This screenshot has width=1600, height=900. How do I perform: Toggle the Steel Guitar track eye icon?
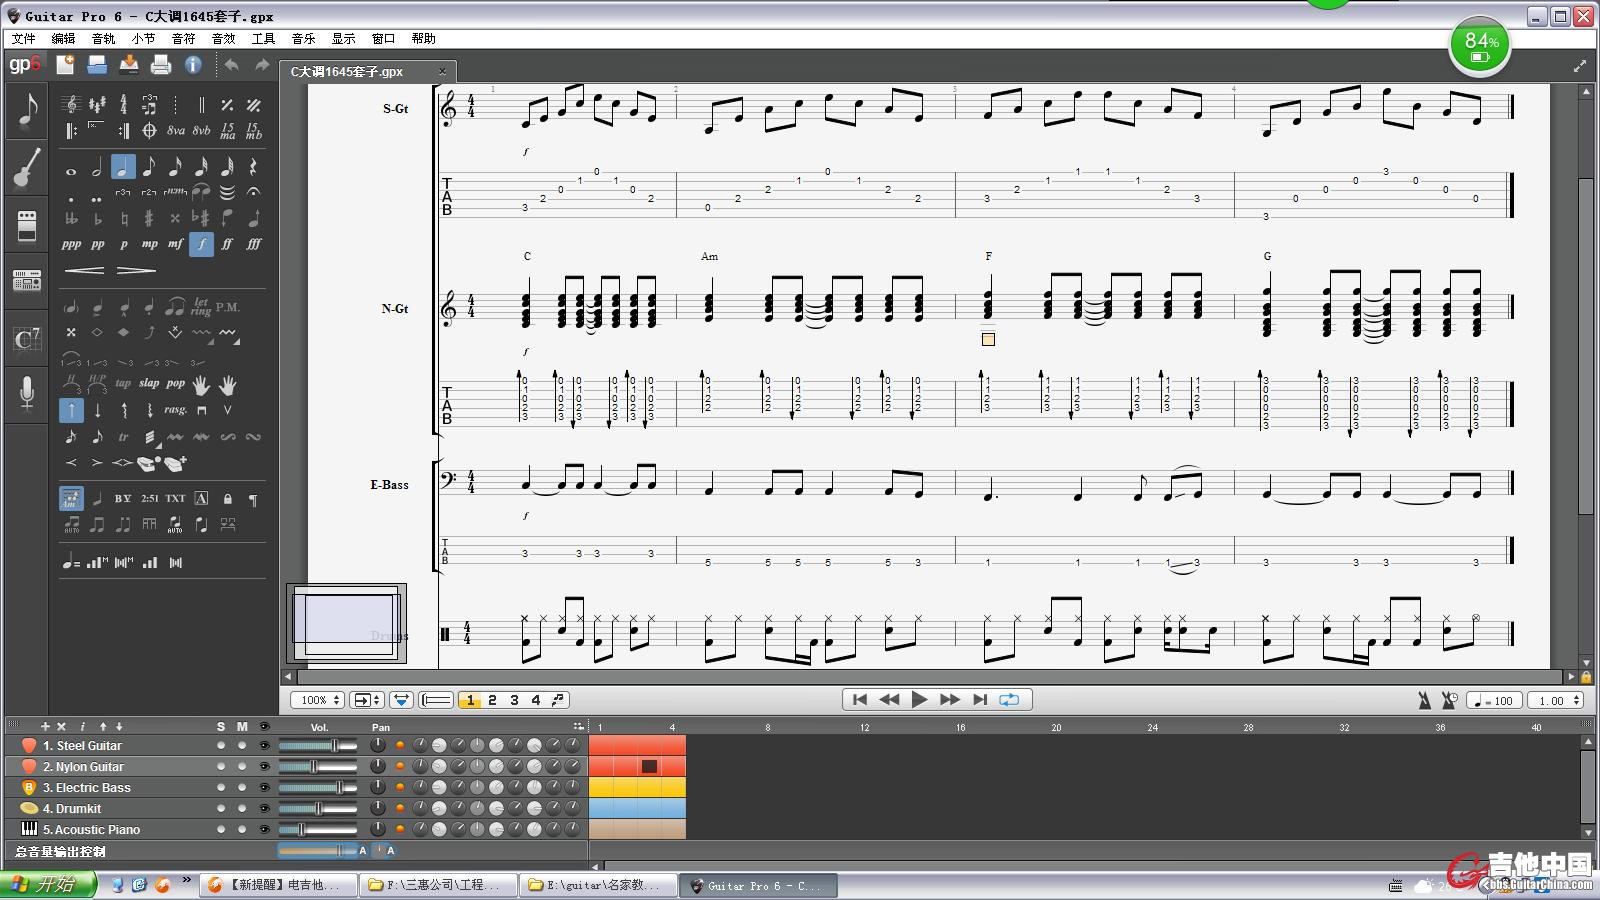click(x=264, y=745)
